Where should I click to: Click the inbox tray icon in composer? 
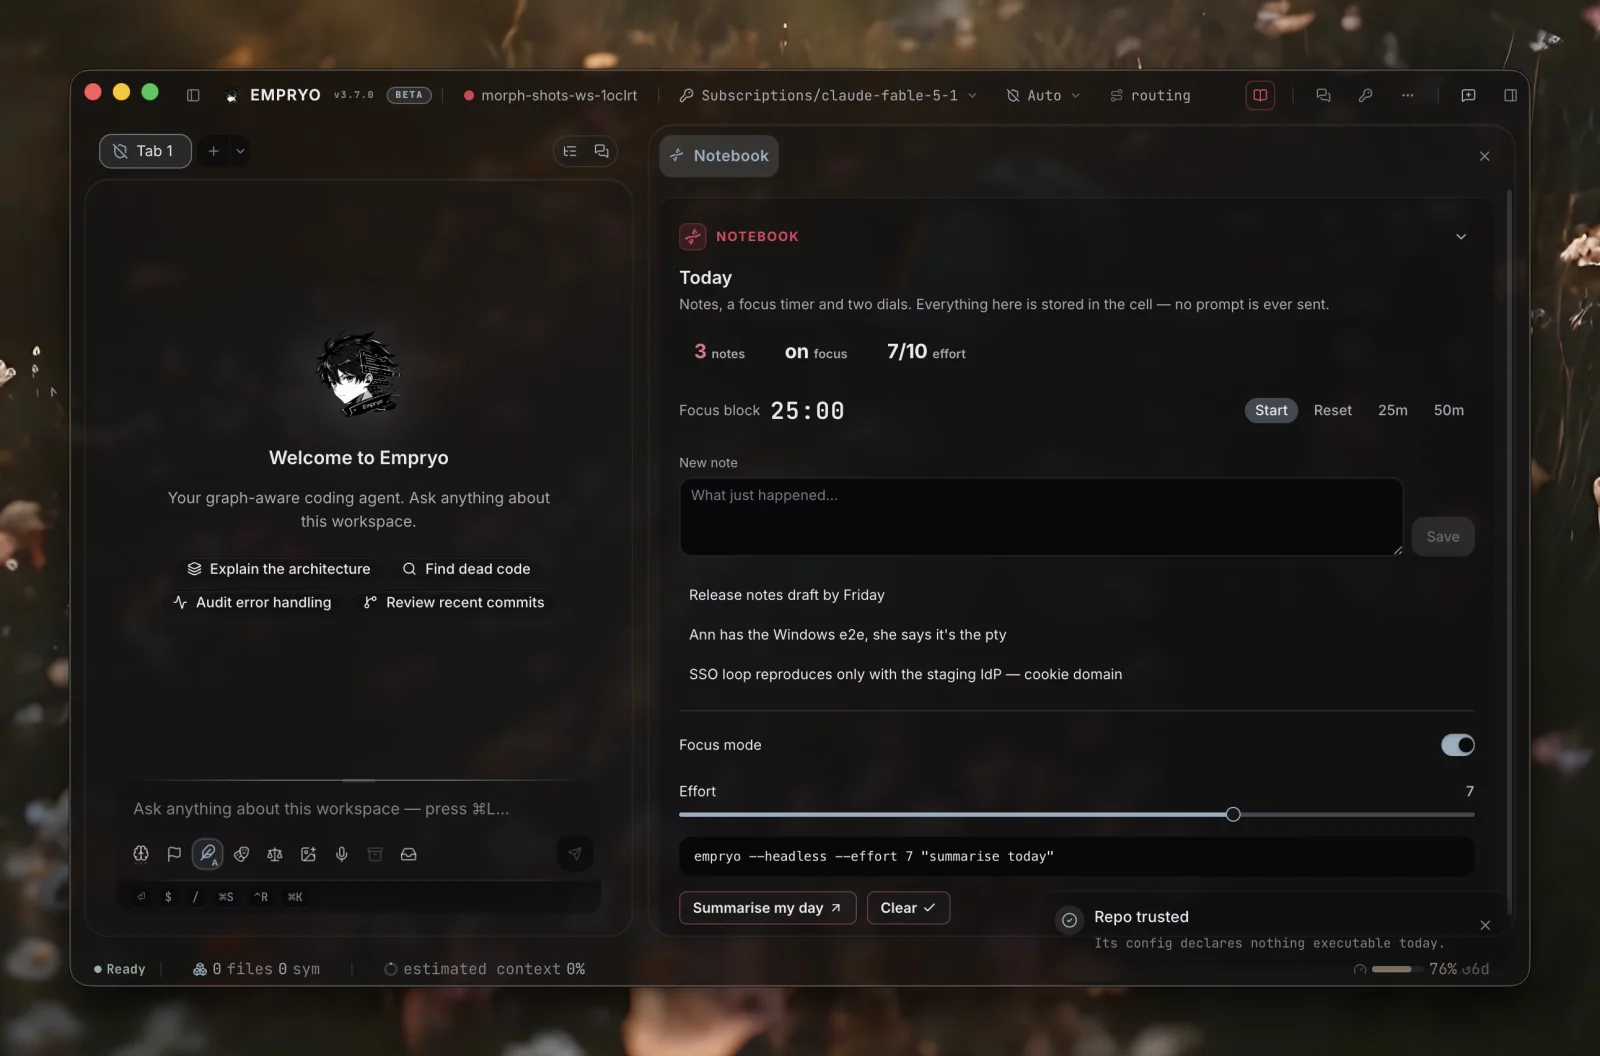click(409, 854)
